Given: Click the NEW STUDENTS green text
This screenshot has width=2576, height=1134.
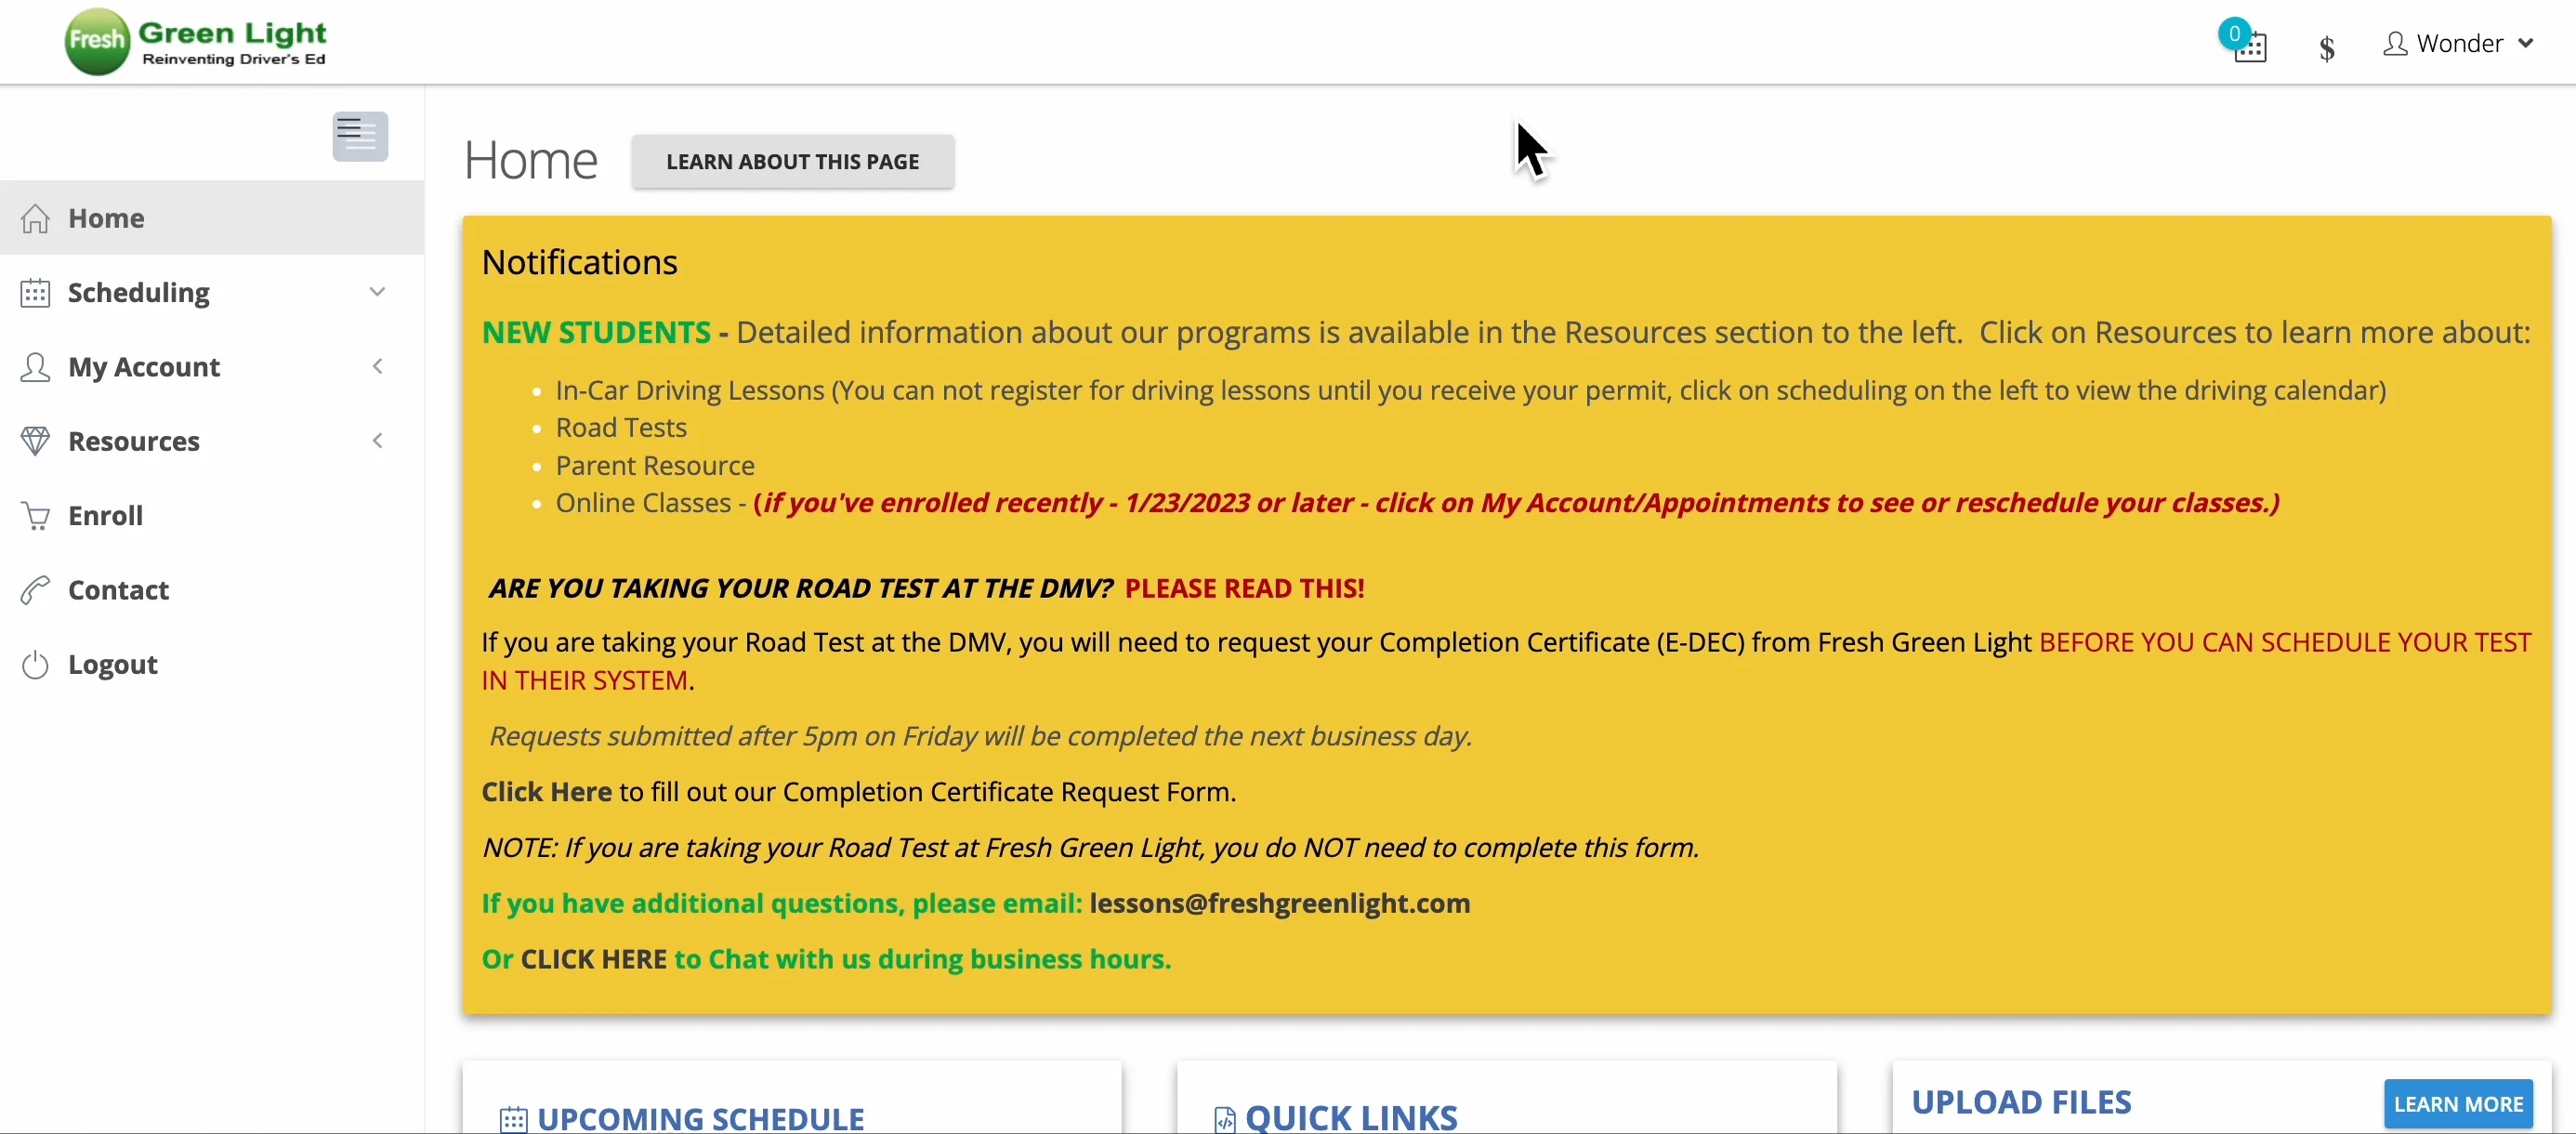Looking at the screenshot, I should pos(596,332).
